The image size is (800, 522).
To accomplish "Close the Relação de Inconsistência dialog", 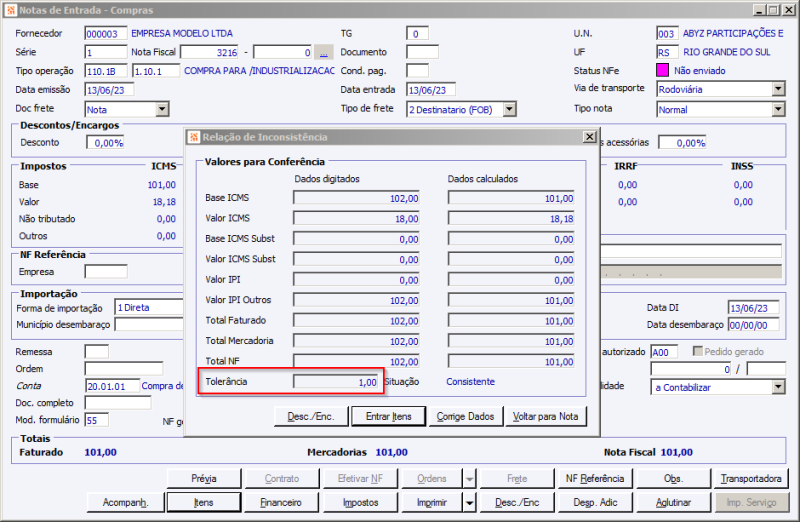I will pyautogui.click(x=588, y=137).
